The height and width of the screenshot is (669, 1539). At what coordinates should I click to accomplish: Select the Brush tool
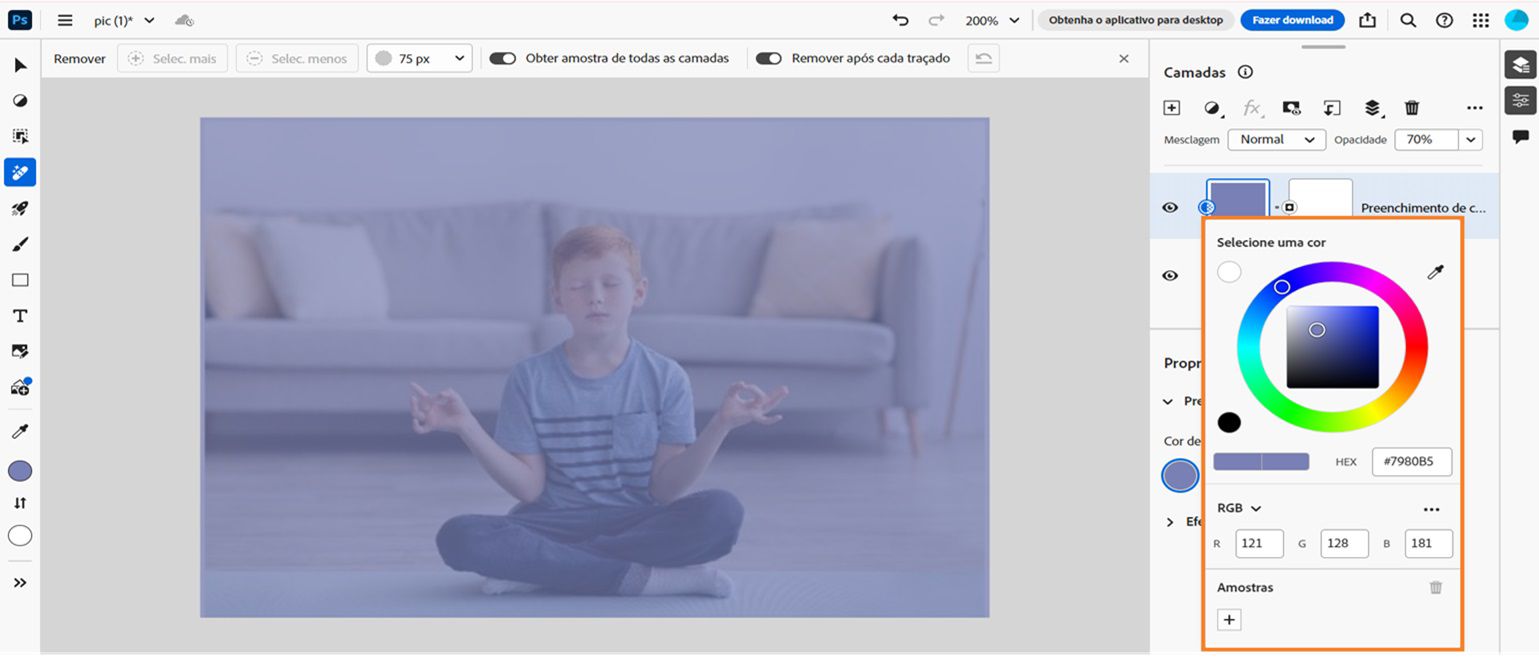[20, 243]
